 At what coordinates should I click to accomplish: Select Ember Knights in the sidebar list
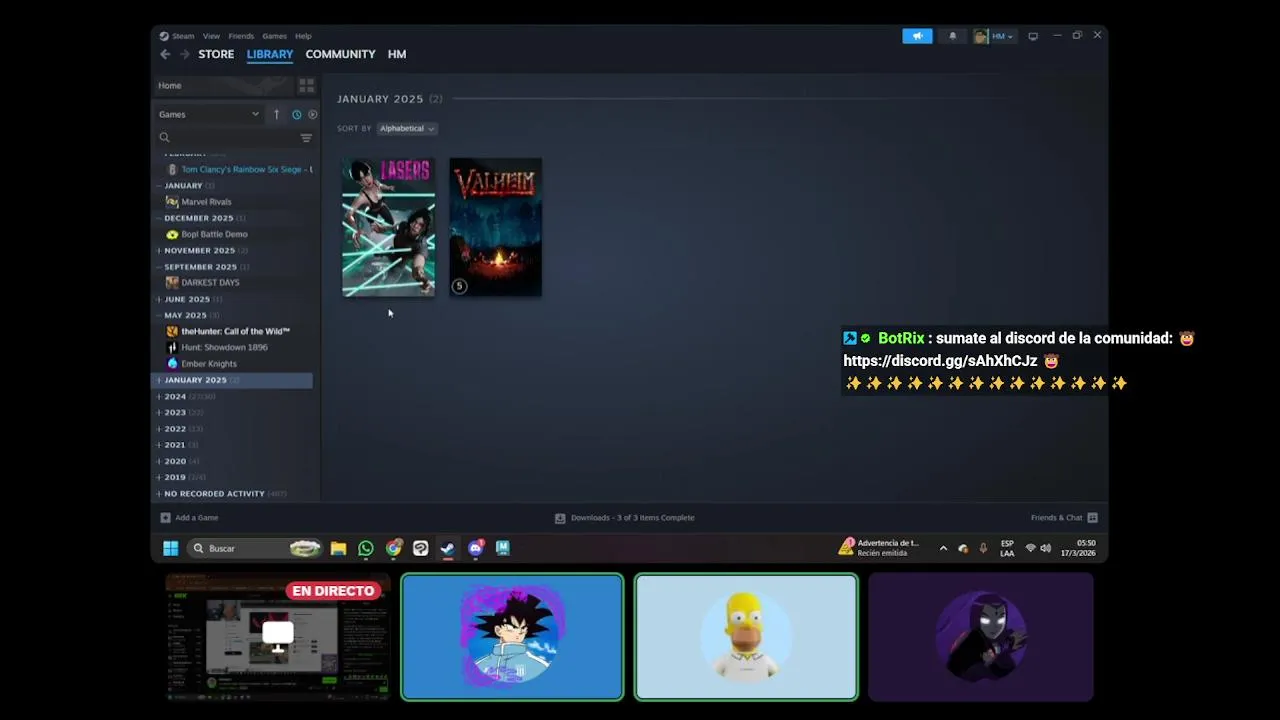(x=209, y=364)
